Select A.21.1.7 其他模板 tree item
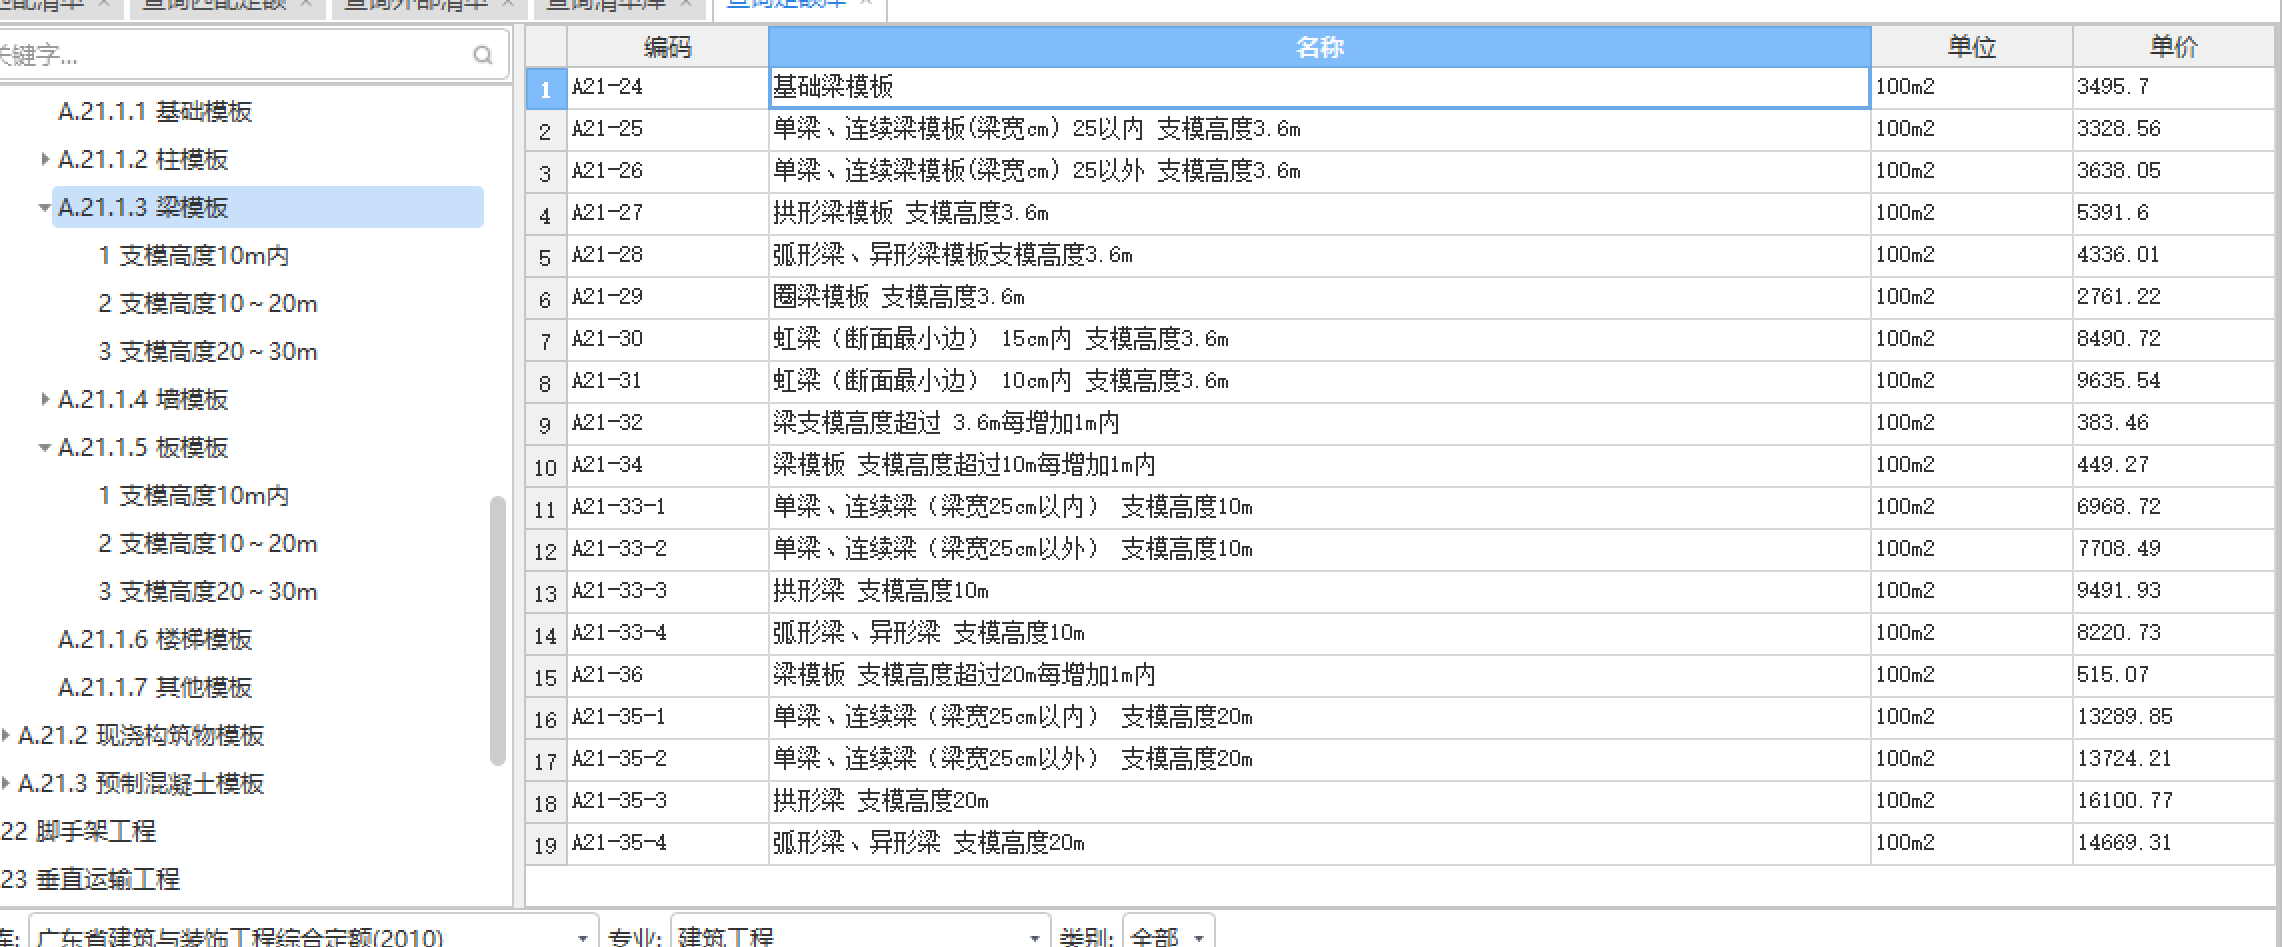This screenshot has height=947, width=2282. click(x=155, y=687)
